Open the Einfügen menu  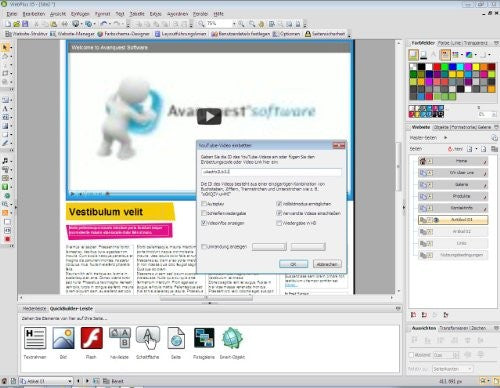click(x=80, y=14)
